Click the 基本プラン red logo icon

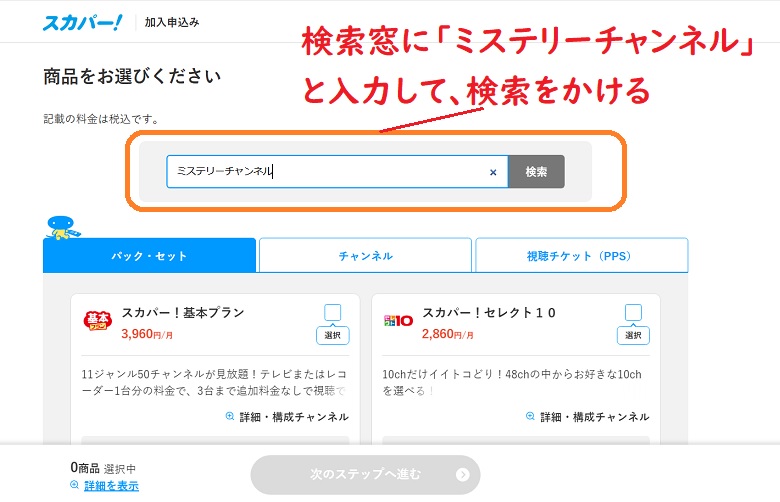pos(98,321)
